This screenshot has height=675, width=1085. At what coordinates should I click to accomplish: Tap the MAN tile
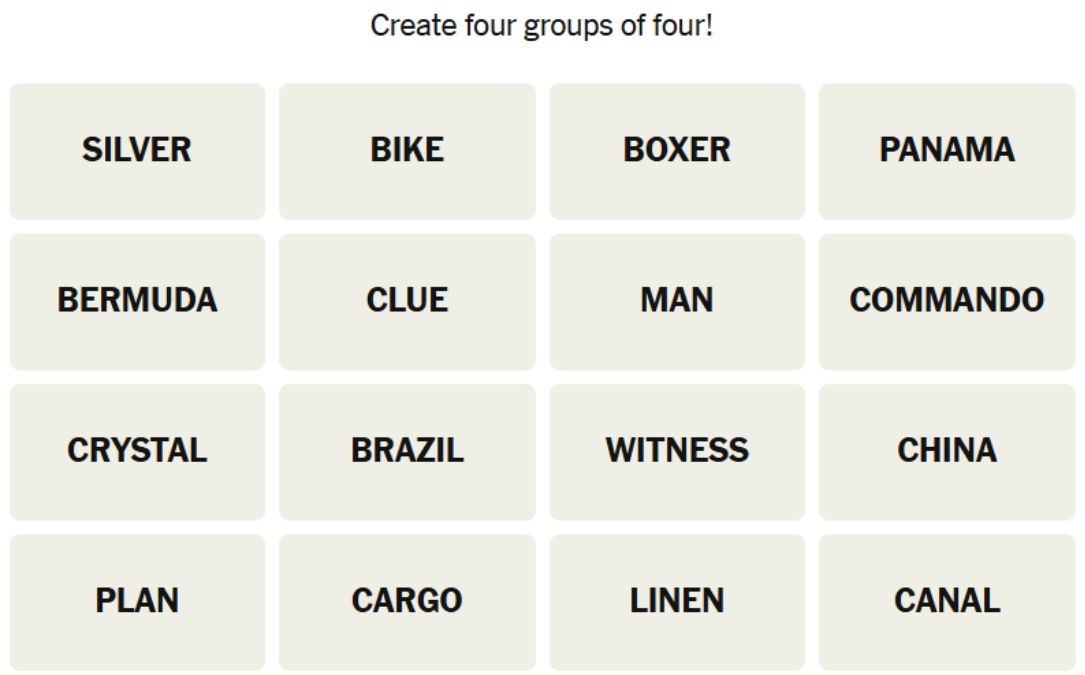tap(677, 301)
